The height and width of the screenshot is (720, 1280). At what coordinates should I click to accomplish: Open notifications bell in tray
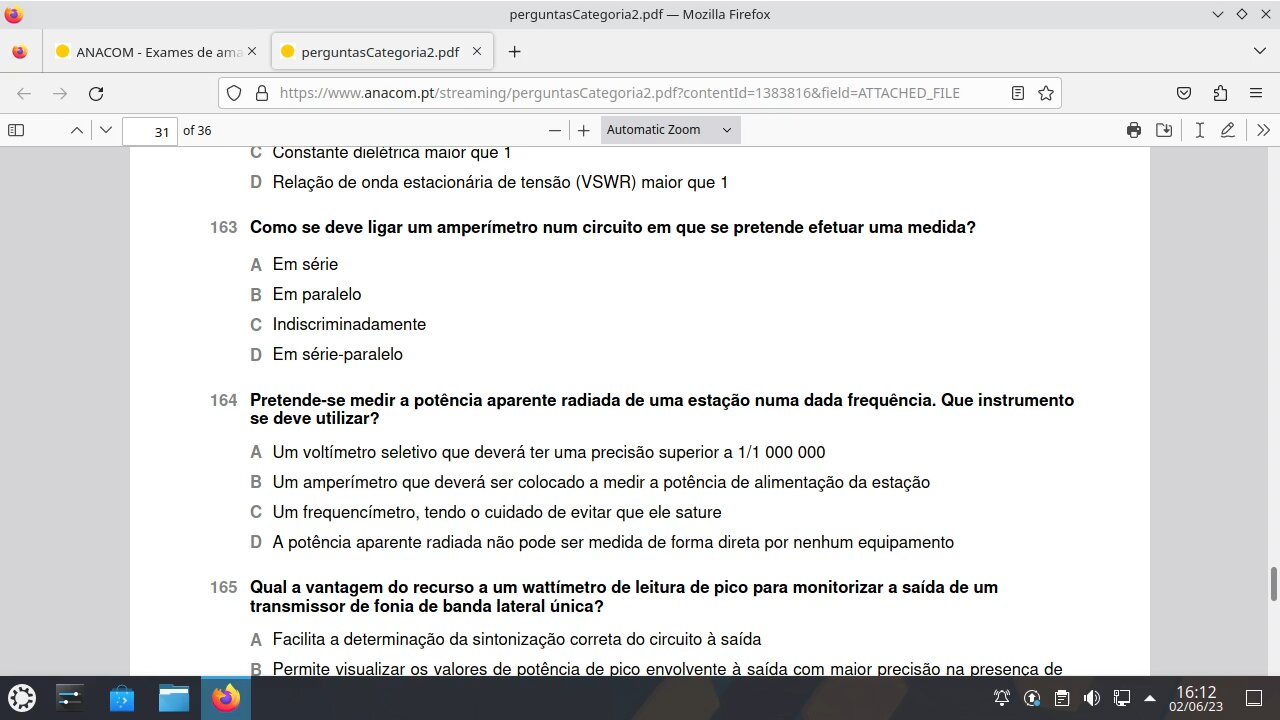(1001, 698)
